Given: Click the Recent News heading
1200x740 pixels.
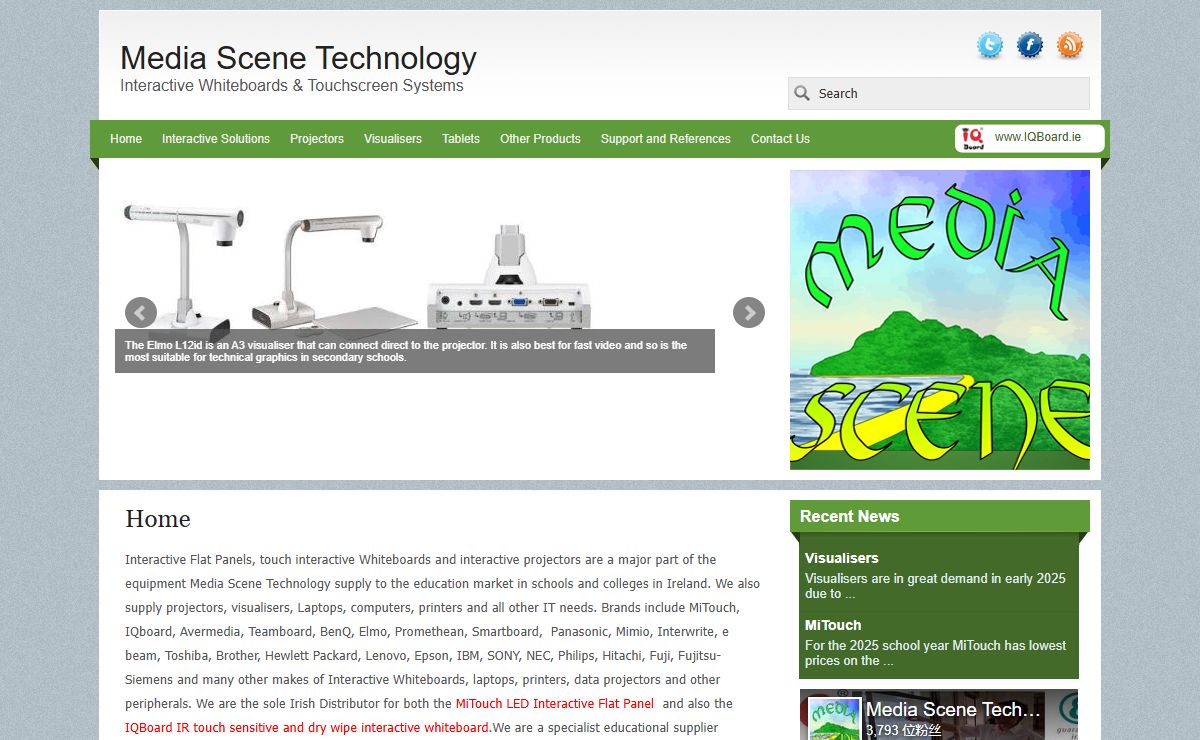Looking at the screenshot, I should point(850,517).
